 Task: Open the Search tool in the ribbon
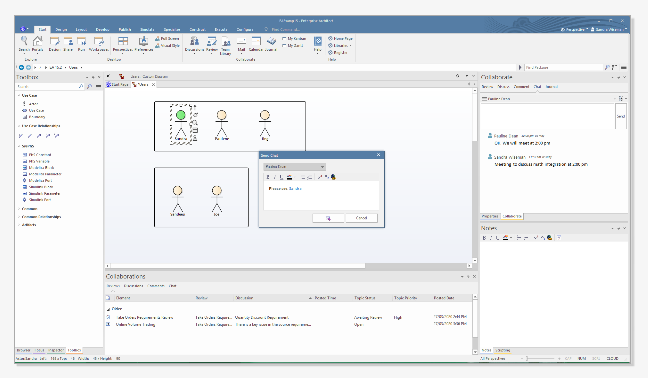click(x=24, y=43)
